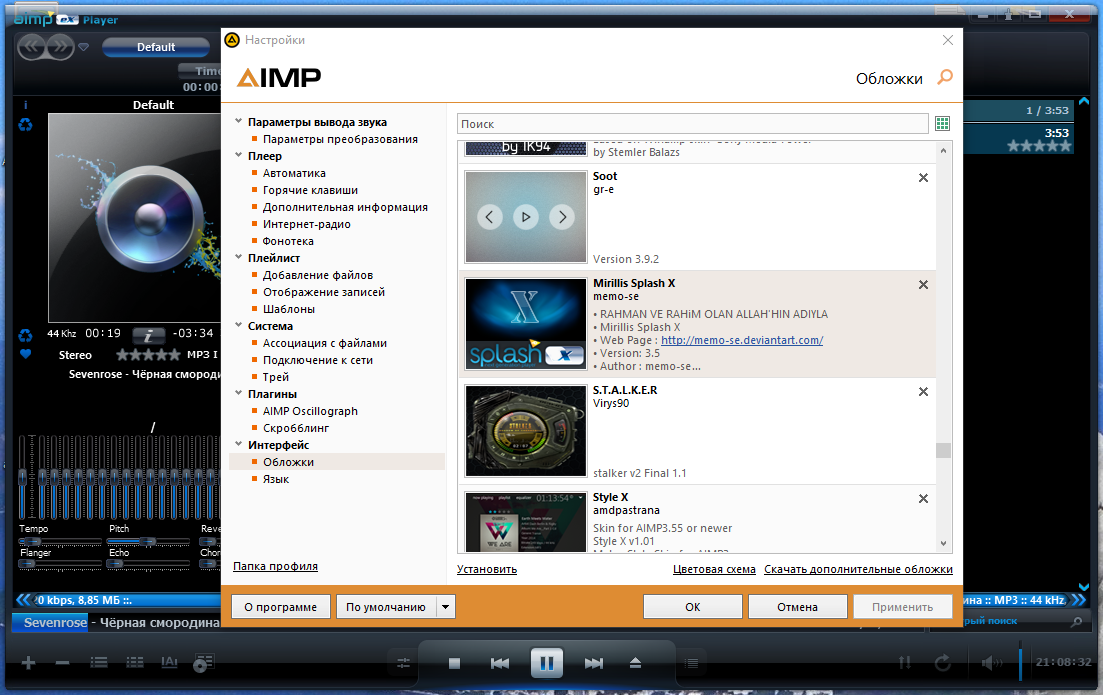The height and width of the screenshot is (695, 1103).
Task: Click the disc playlist icon in bottom toolbar
Action: coord(203,663)
